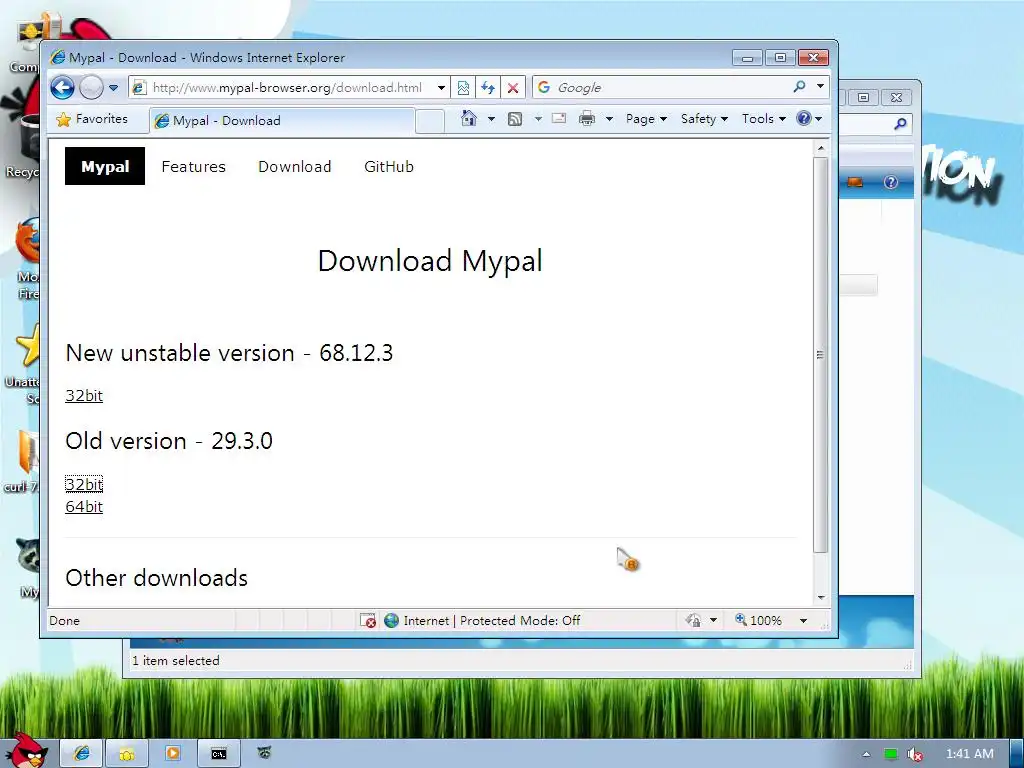Expand the privacy icon dropdown arrow
This screenshot has width=1024, height=768.
click(714, 620)
